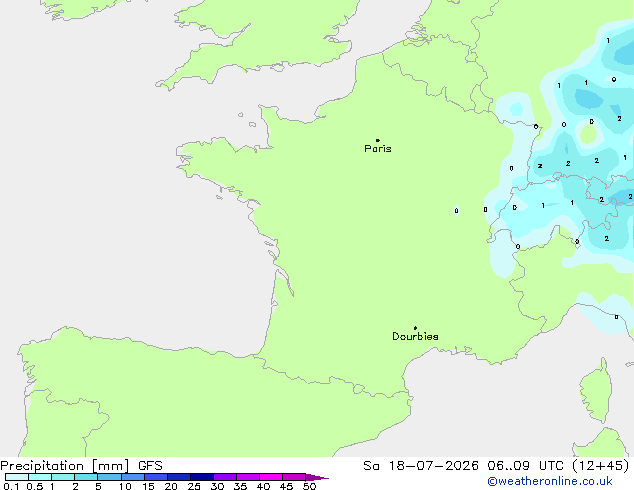Select the Paris location dot marker
This screenshot has width=634, height=490.
coord(378,140)
